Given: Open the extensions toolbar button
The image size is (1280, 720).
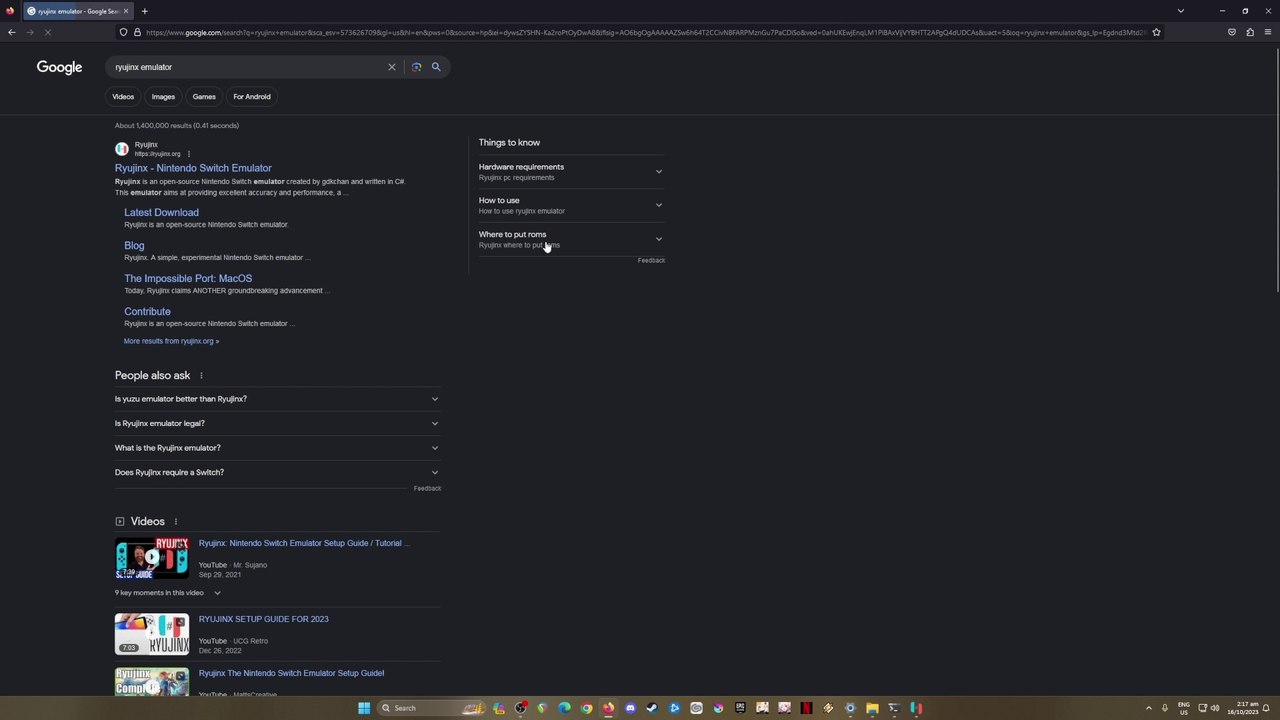Looking at the screenshot, I should point(1250,32).
